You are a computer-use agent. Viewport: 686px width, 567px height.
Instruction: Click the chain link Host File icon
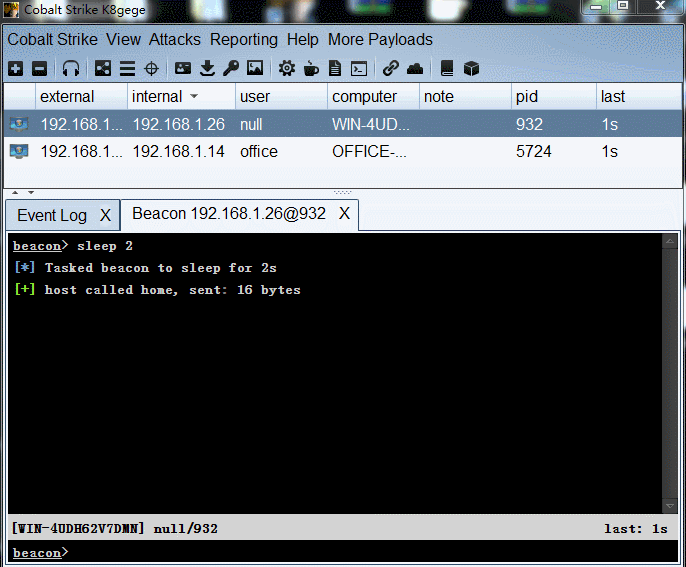(x=391, y=69)
